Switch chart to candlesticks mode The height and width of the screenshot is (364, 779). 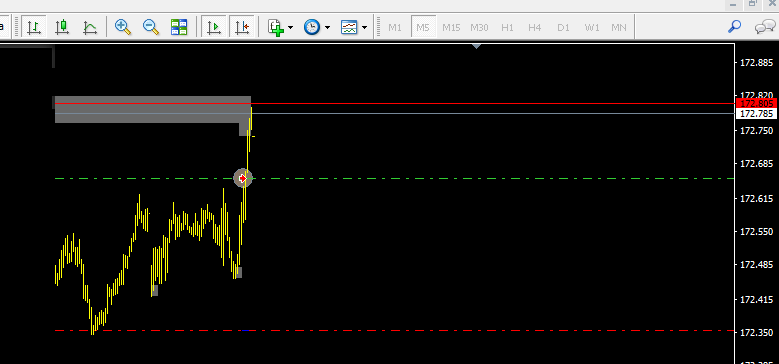(x=62, y=27)
